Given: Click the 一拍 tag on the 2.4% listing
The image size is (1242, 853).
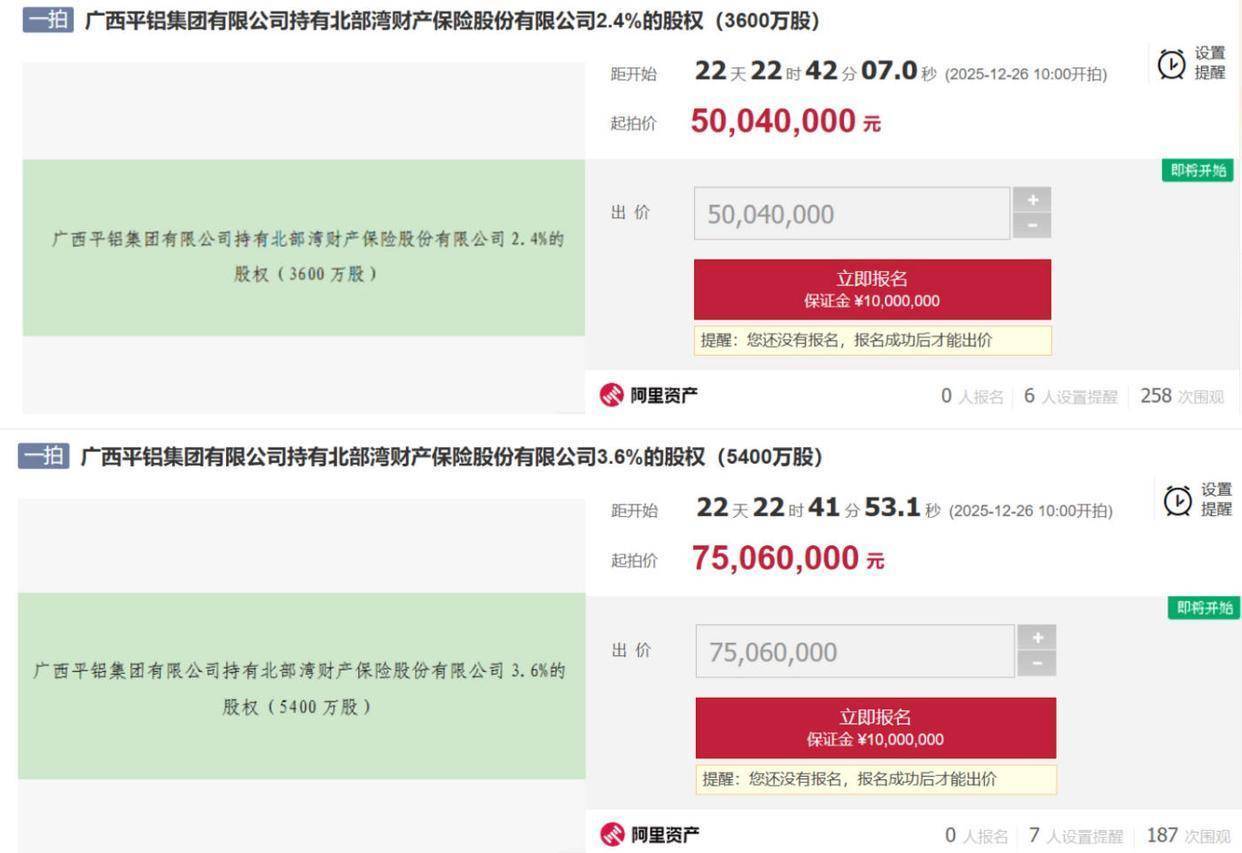Looking at the screenshot, I should (x=48, y=21).
